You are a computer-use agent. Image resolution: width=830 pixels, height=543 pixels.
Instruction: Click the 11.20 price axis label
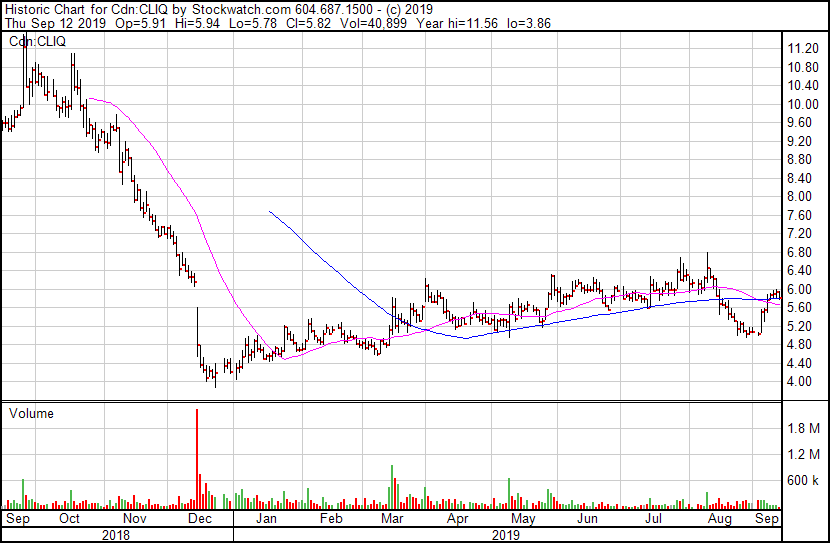click(803, 49)
